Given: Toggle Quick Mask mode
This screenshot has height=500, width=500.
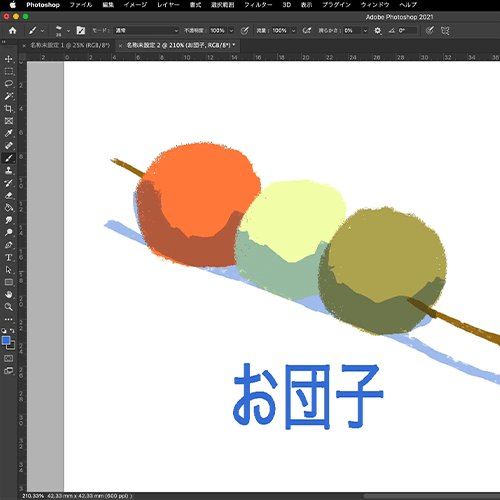Looking at the screenshot, I should [x=9, y=358].
